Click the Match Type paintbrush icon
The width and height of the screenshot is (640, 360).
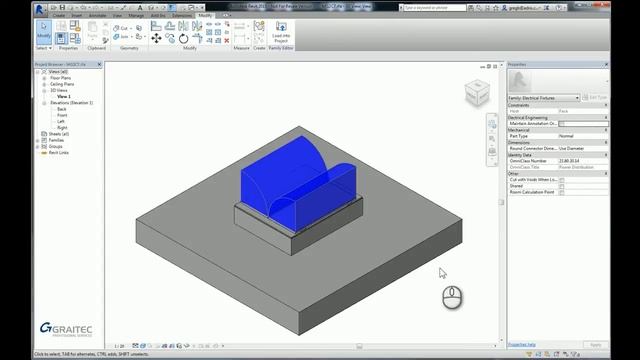pos(105,40)
